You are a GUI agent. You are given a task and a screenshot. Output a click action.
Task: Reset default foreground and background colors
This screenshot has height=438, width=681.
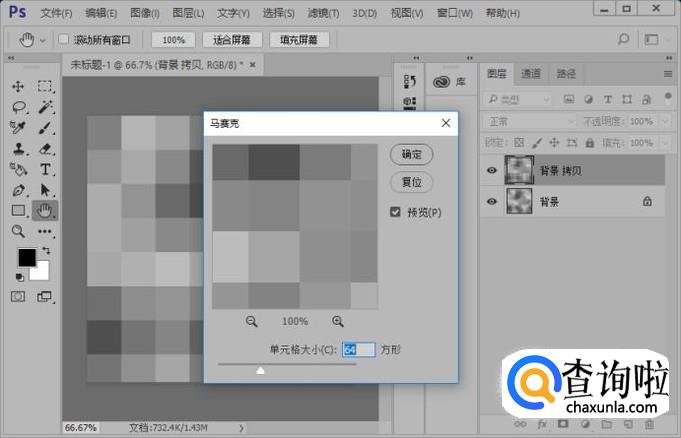tap(20, 277)
